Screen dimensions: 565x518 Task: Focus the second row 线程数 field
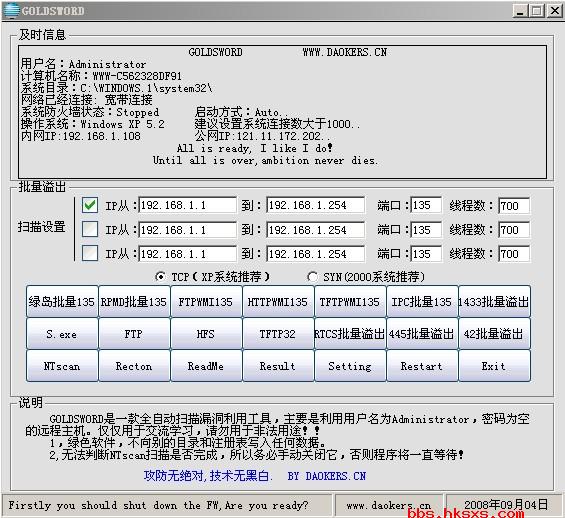point(514,230)
